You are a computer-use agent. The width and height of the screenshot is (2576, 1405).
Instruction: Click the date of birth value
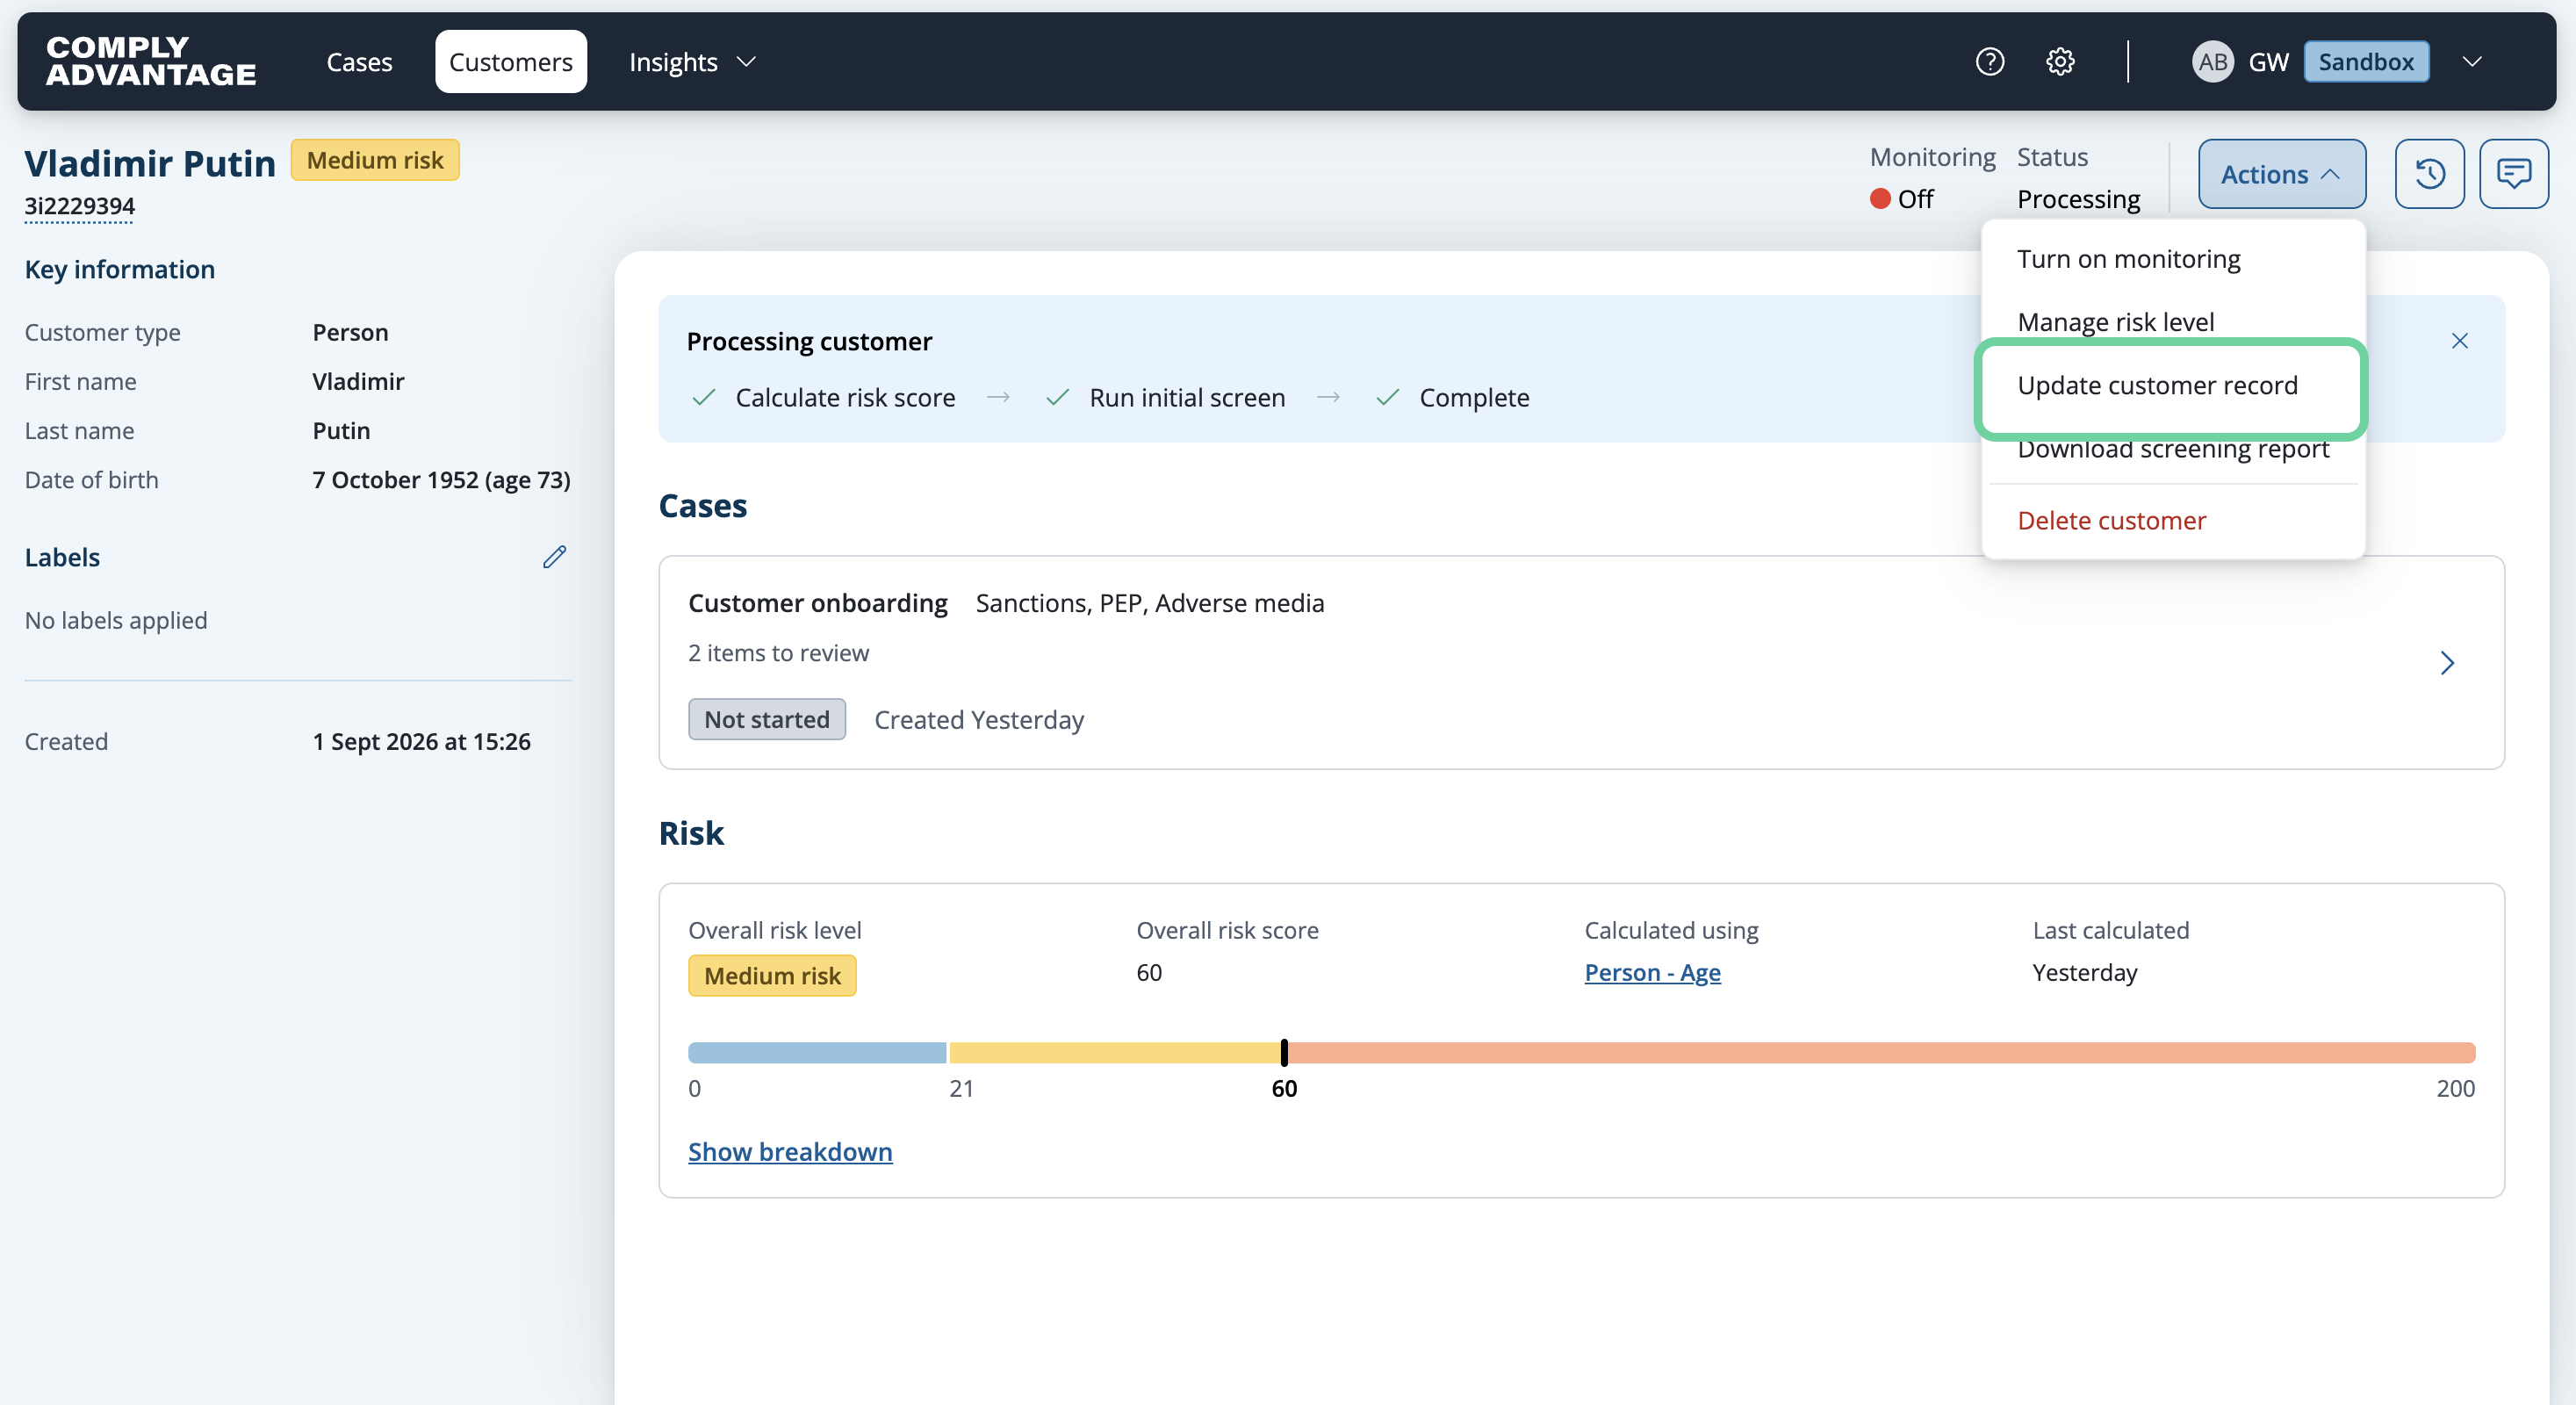(x=442, y=480)
